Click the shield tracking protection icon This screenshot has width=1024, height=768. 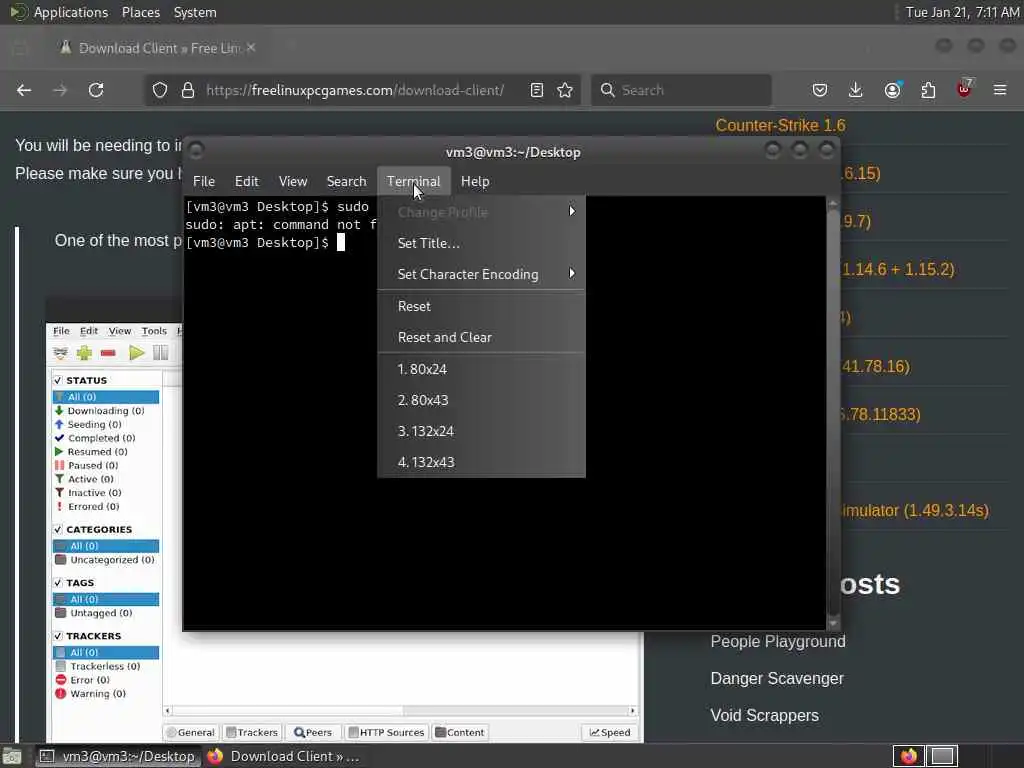click(160, 90)
